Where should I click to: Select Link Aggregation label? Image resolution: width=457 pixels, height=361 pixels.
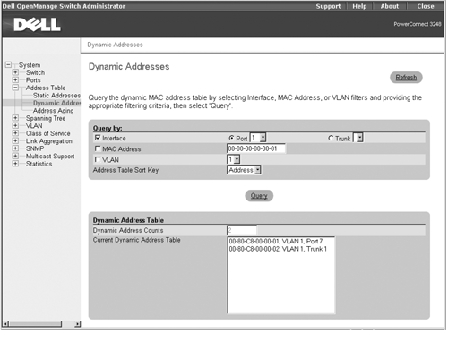[49, 141]
